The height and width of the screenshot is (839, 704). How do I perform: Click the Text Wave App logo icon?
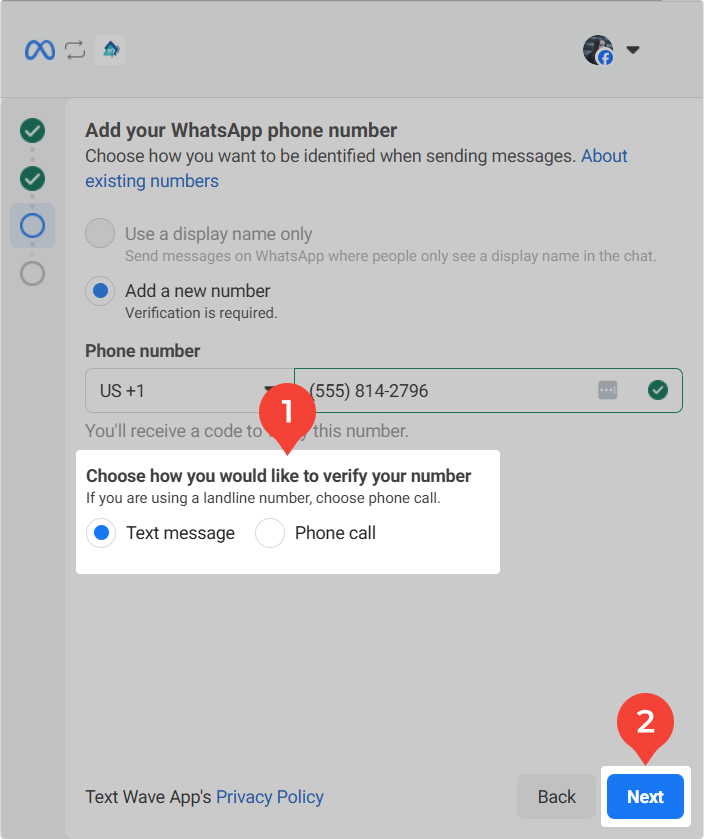click(110, 50)
